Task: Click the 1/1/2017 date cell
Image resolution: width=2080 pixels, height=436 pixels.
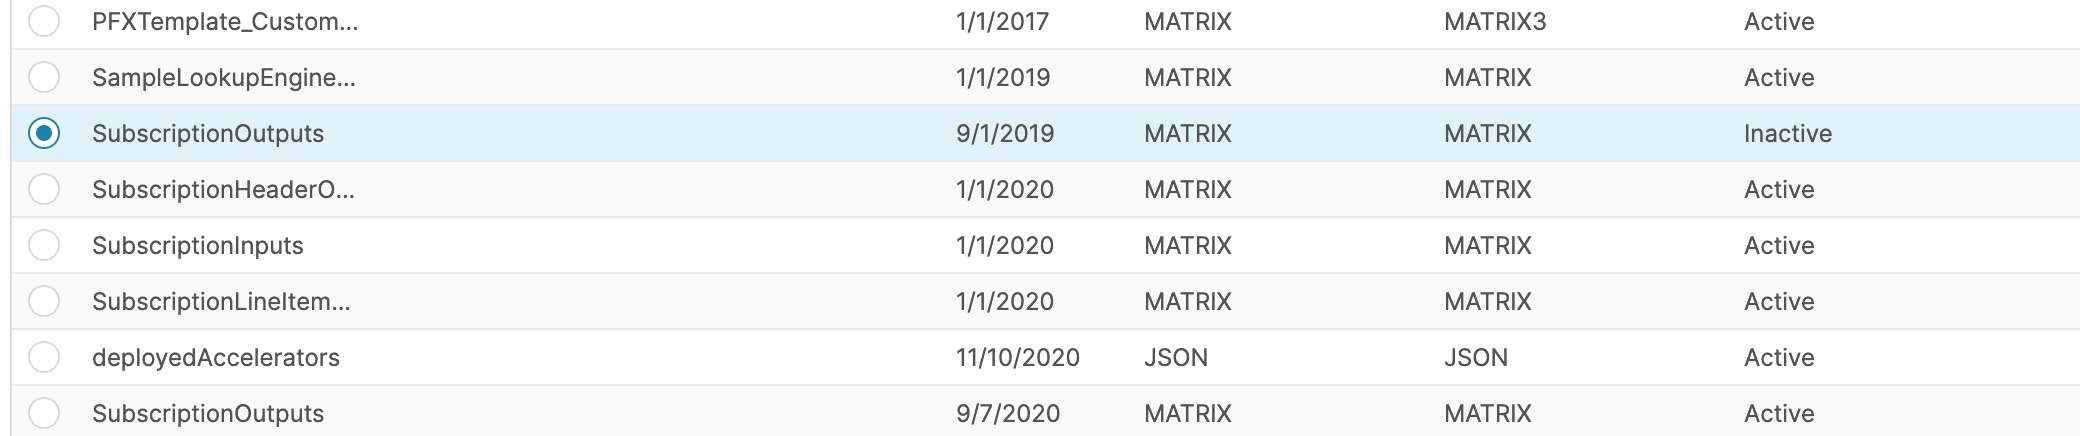Action: tap(1002, 22)
